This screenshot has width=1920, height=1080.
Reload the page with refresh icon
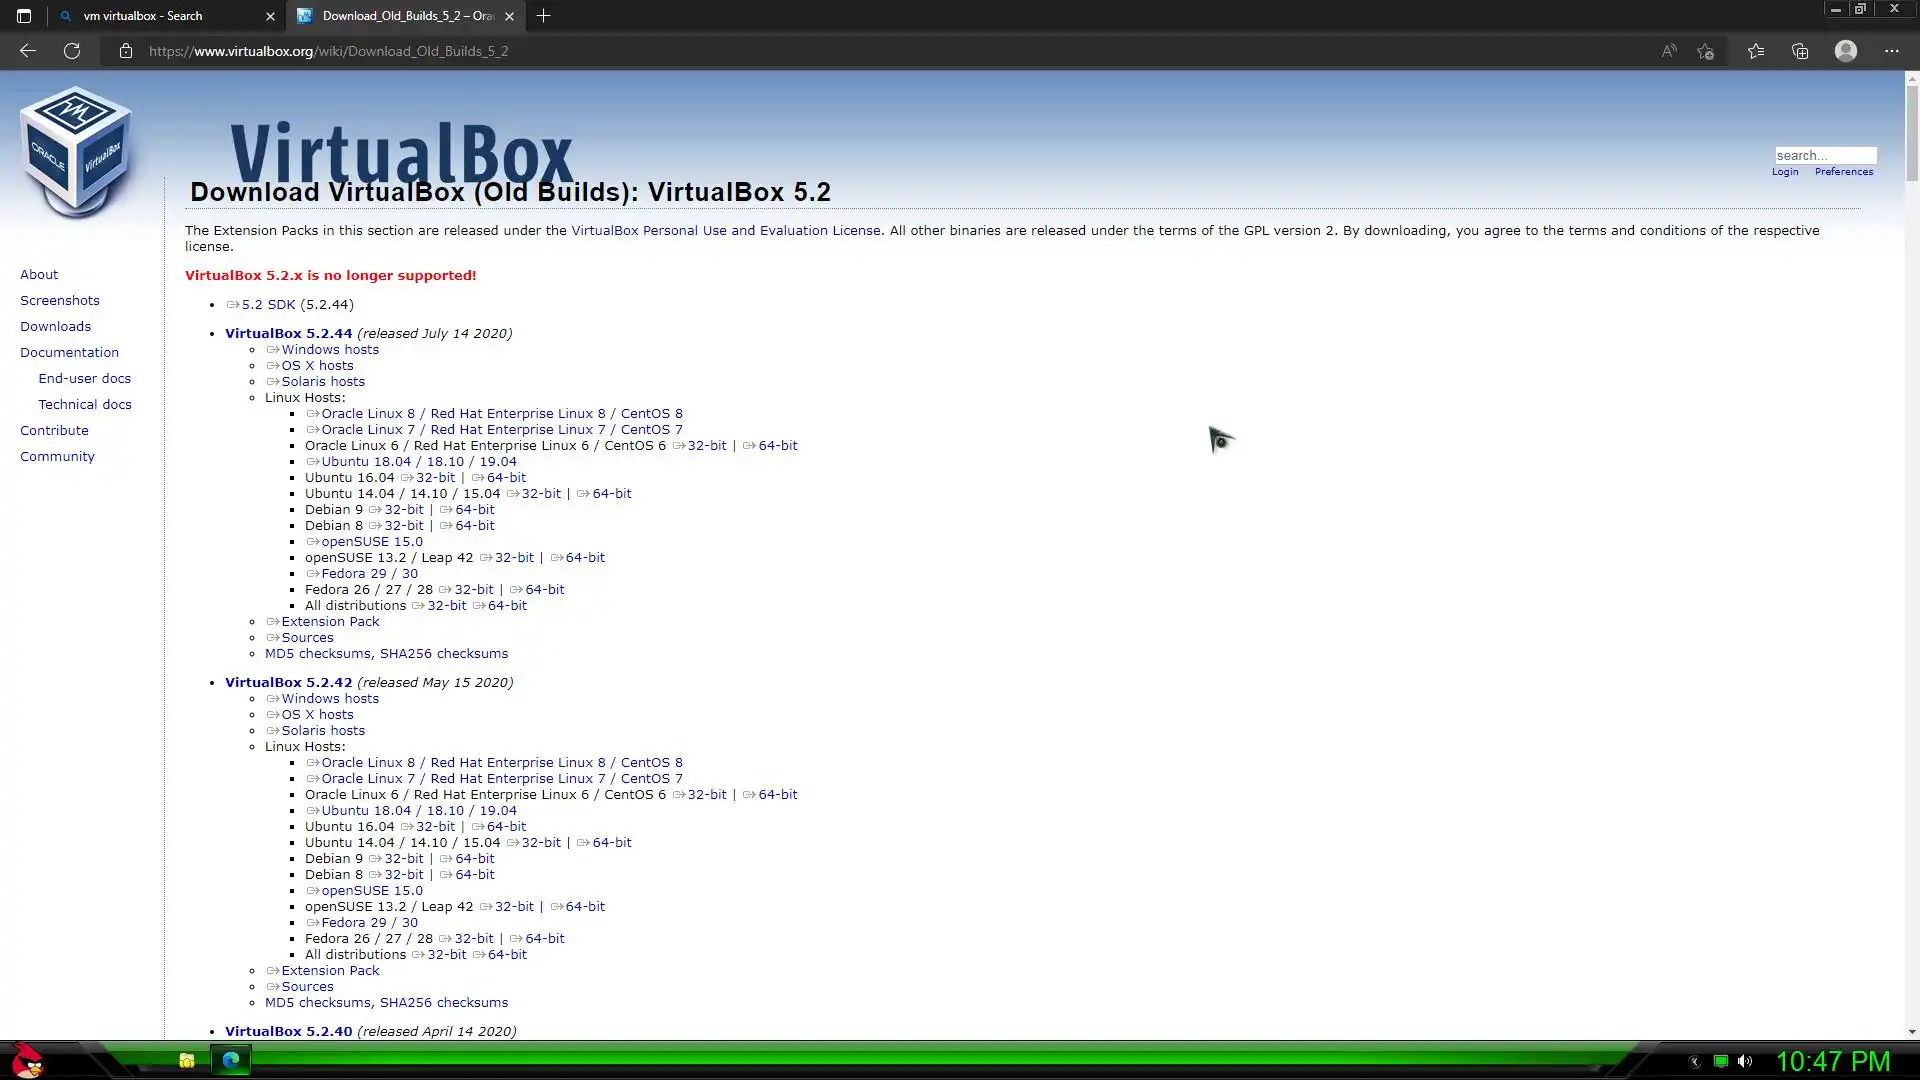pyautogui.click(x=72, y=51)
